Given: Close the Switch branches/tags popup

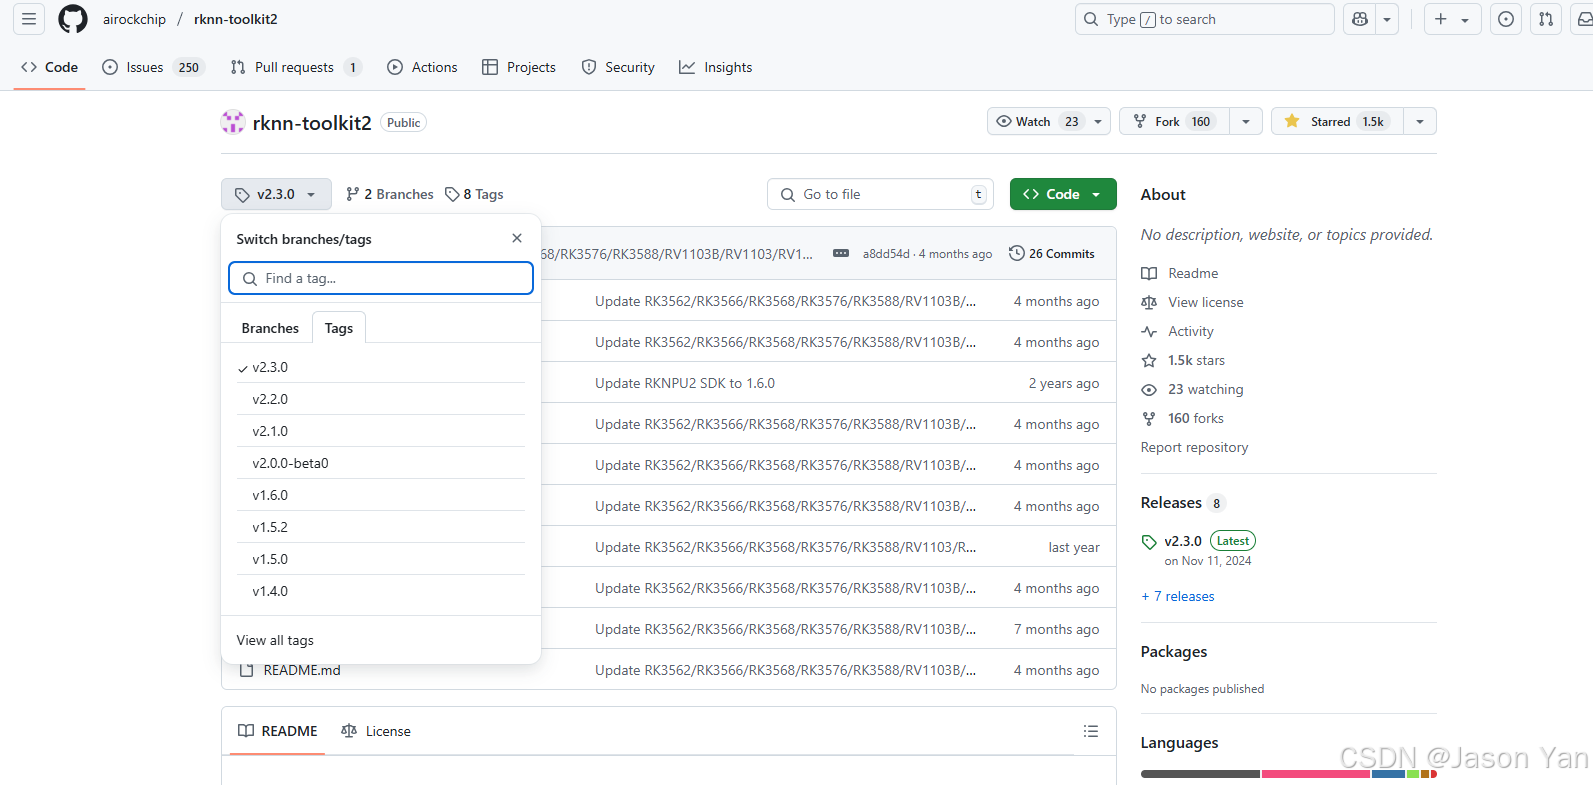Looking at the screenshot, I should point(517,238).
